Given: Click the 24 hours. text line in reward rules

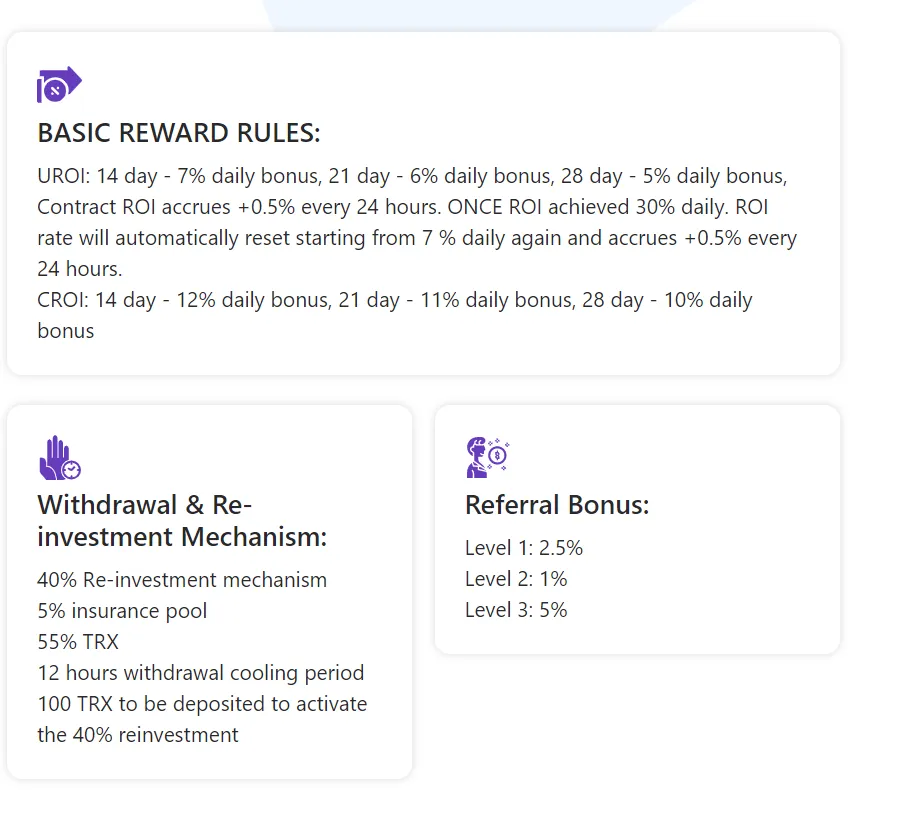Looking at the screenshot, I should 80,269.
